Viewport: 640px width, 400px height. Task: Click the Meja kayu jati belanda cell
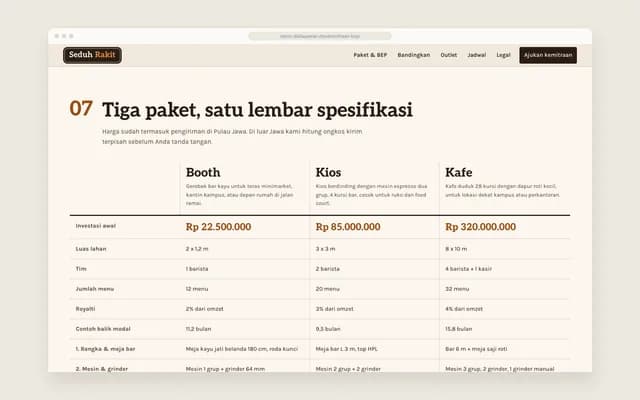(242, 349)
